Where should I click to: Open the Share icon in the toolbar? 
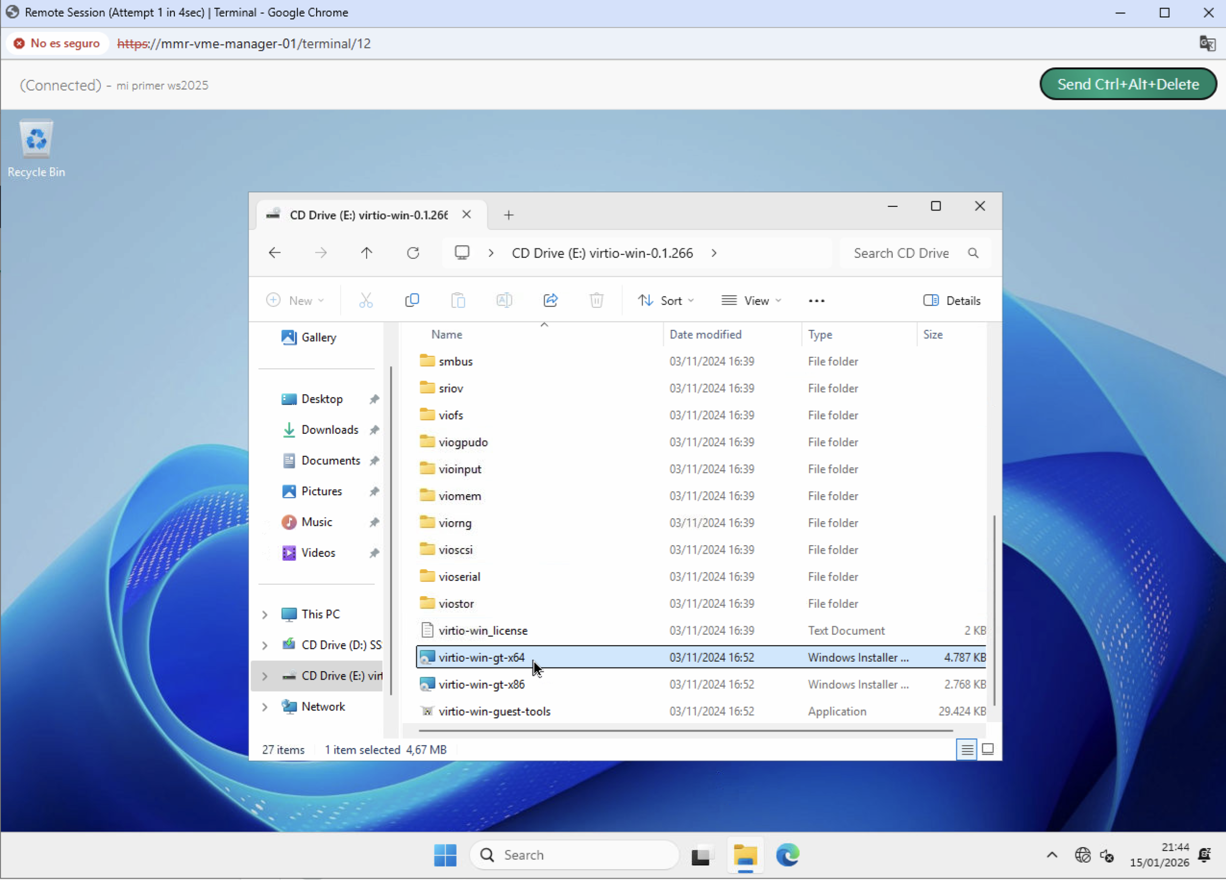pos(550,300)
